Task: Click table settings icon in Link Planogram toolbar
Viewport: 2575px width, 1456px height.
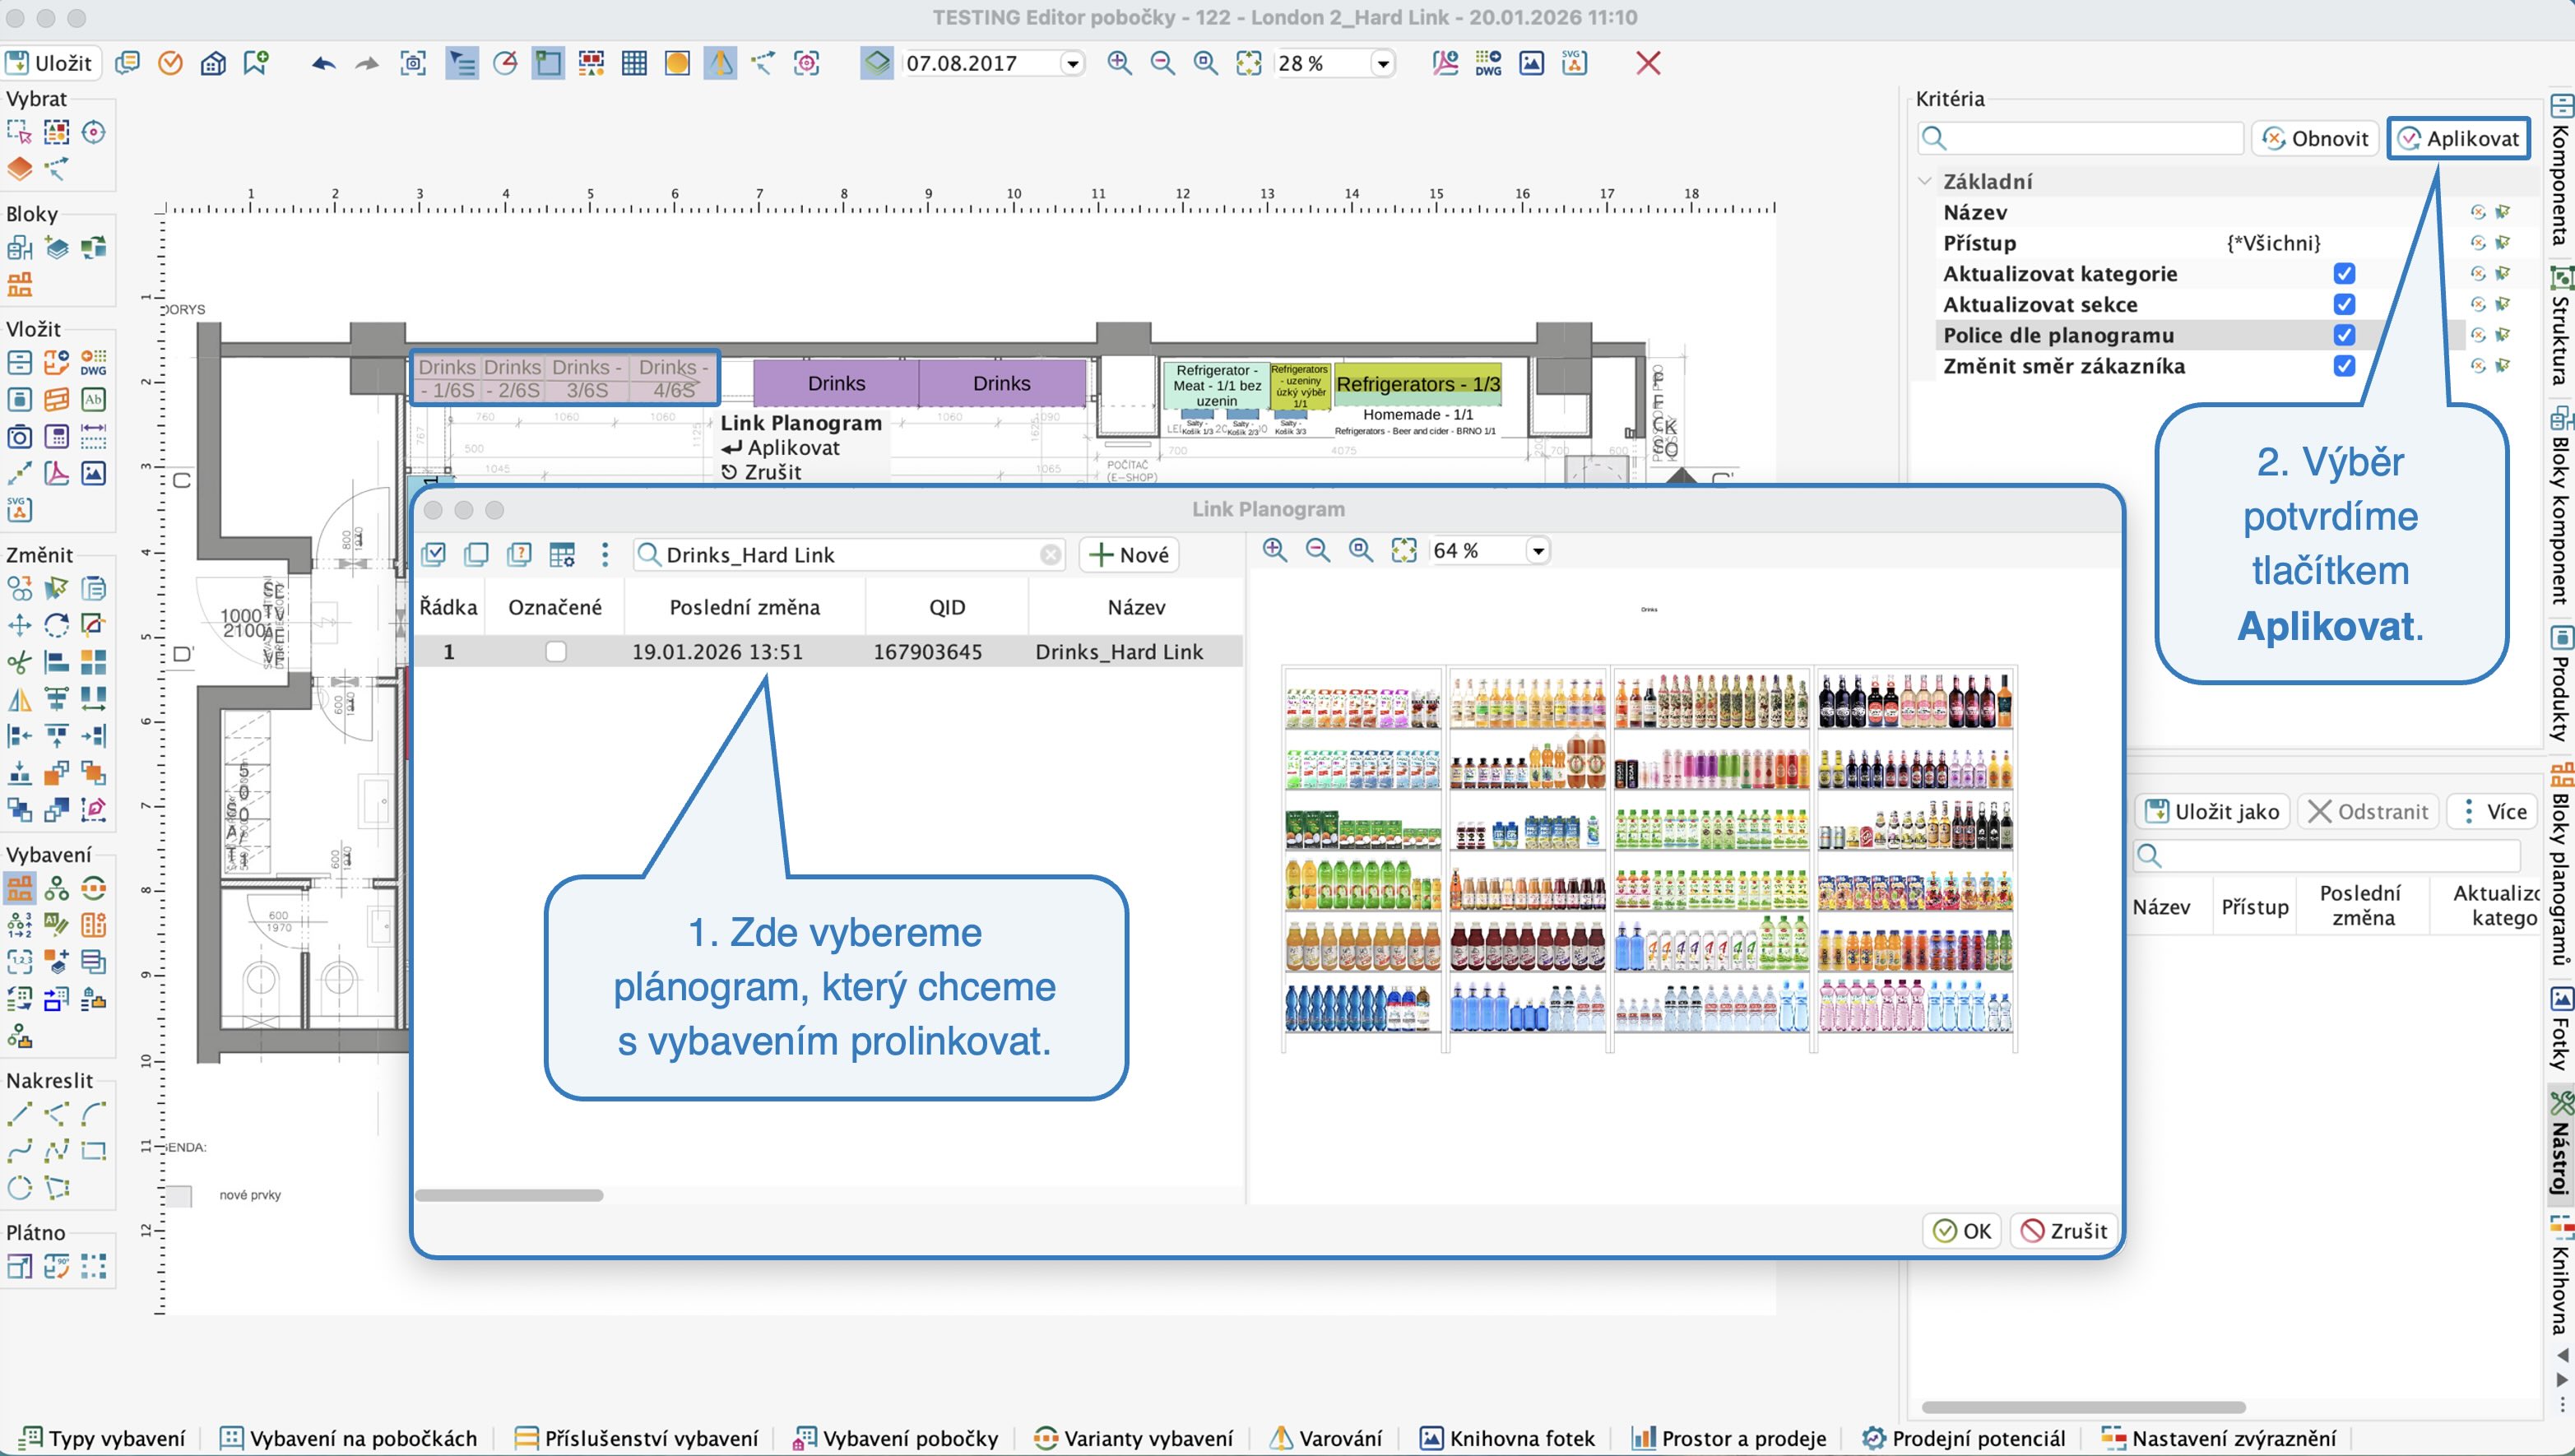Action: [x=562, y=554]
